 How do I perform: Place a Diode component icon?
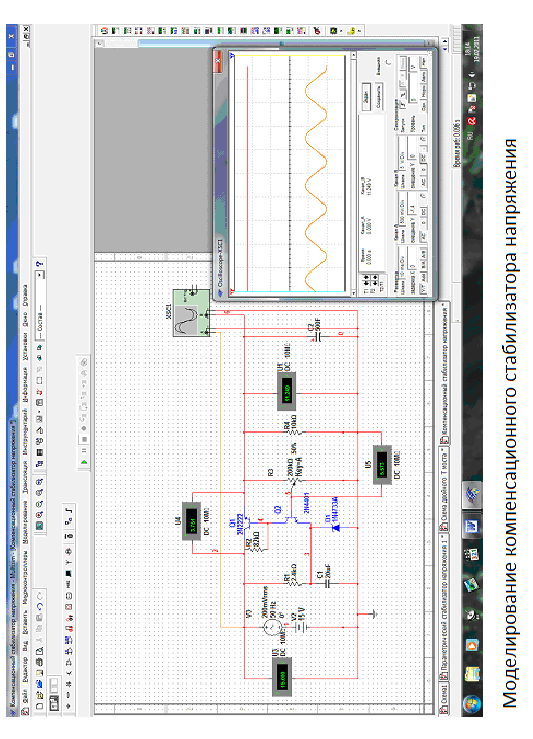pos(69,684)
